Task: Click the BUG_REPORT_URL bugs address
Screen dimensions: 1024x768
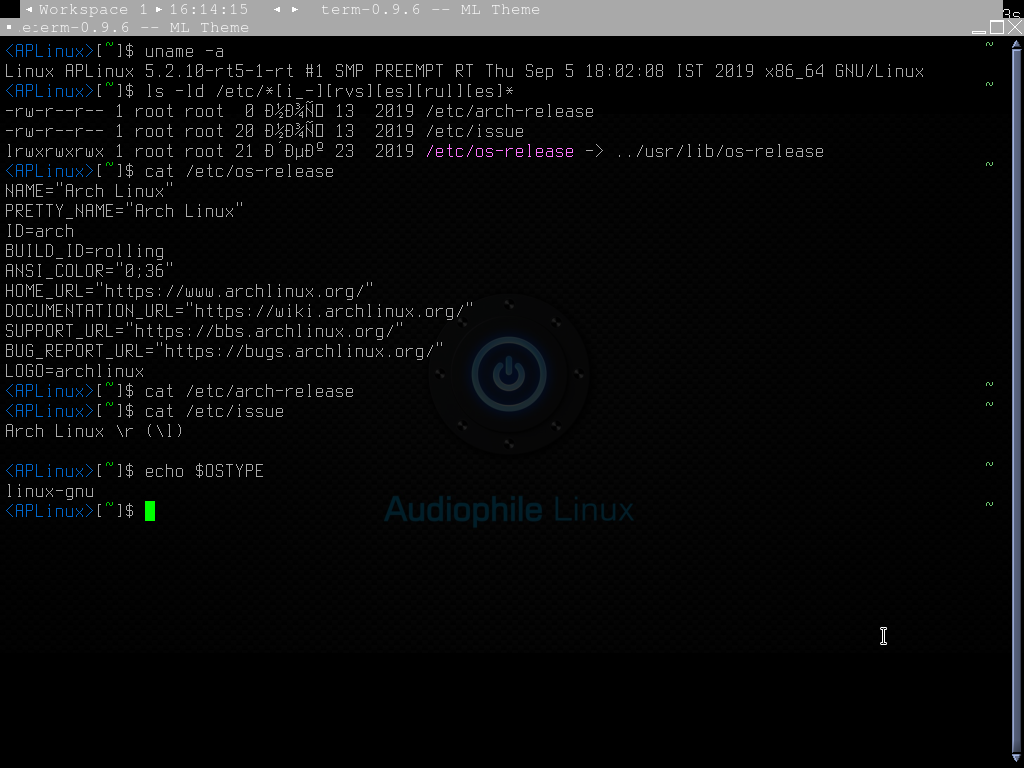Action: coord(300,351)
